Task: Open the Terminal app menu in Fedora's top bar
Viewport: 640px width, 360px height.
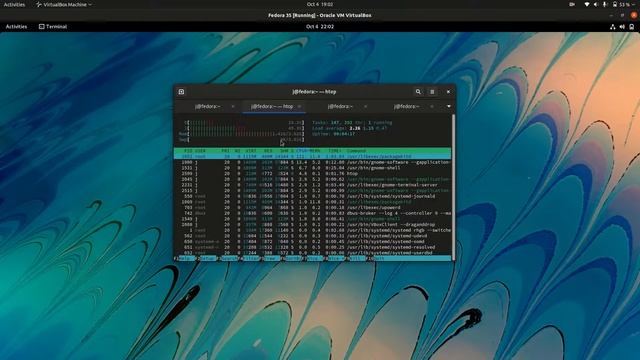Action: pos(53,27)
